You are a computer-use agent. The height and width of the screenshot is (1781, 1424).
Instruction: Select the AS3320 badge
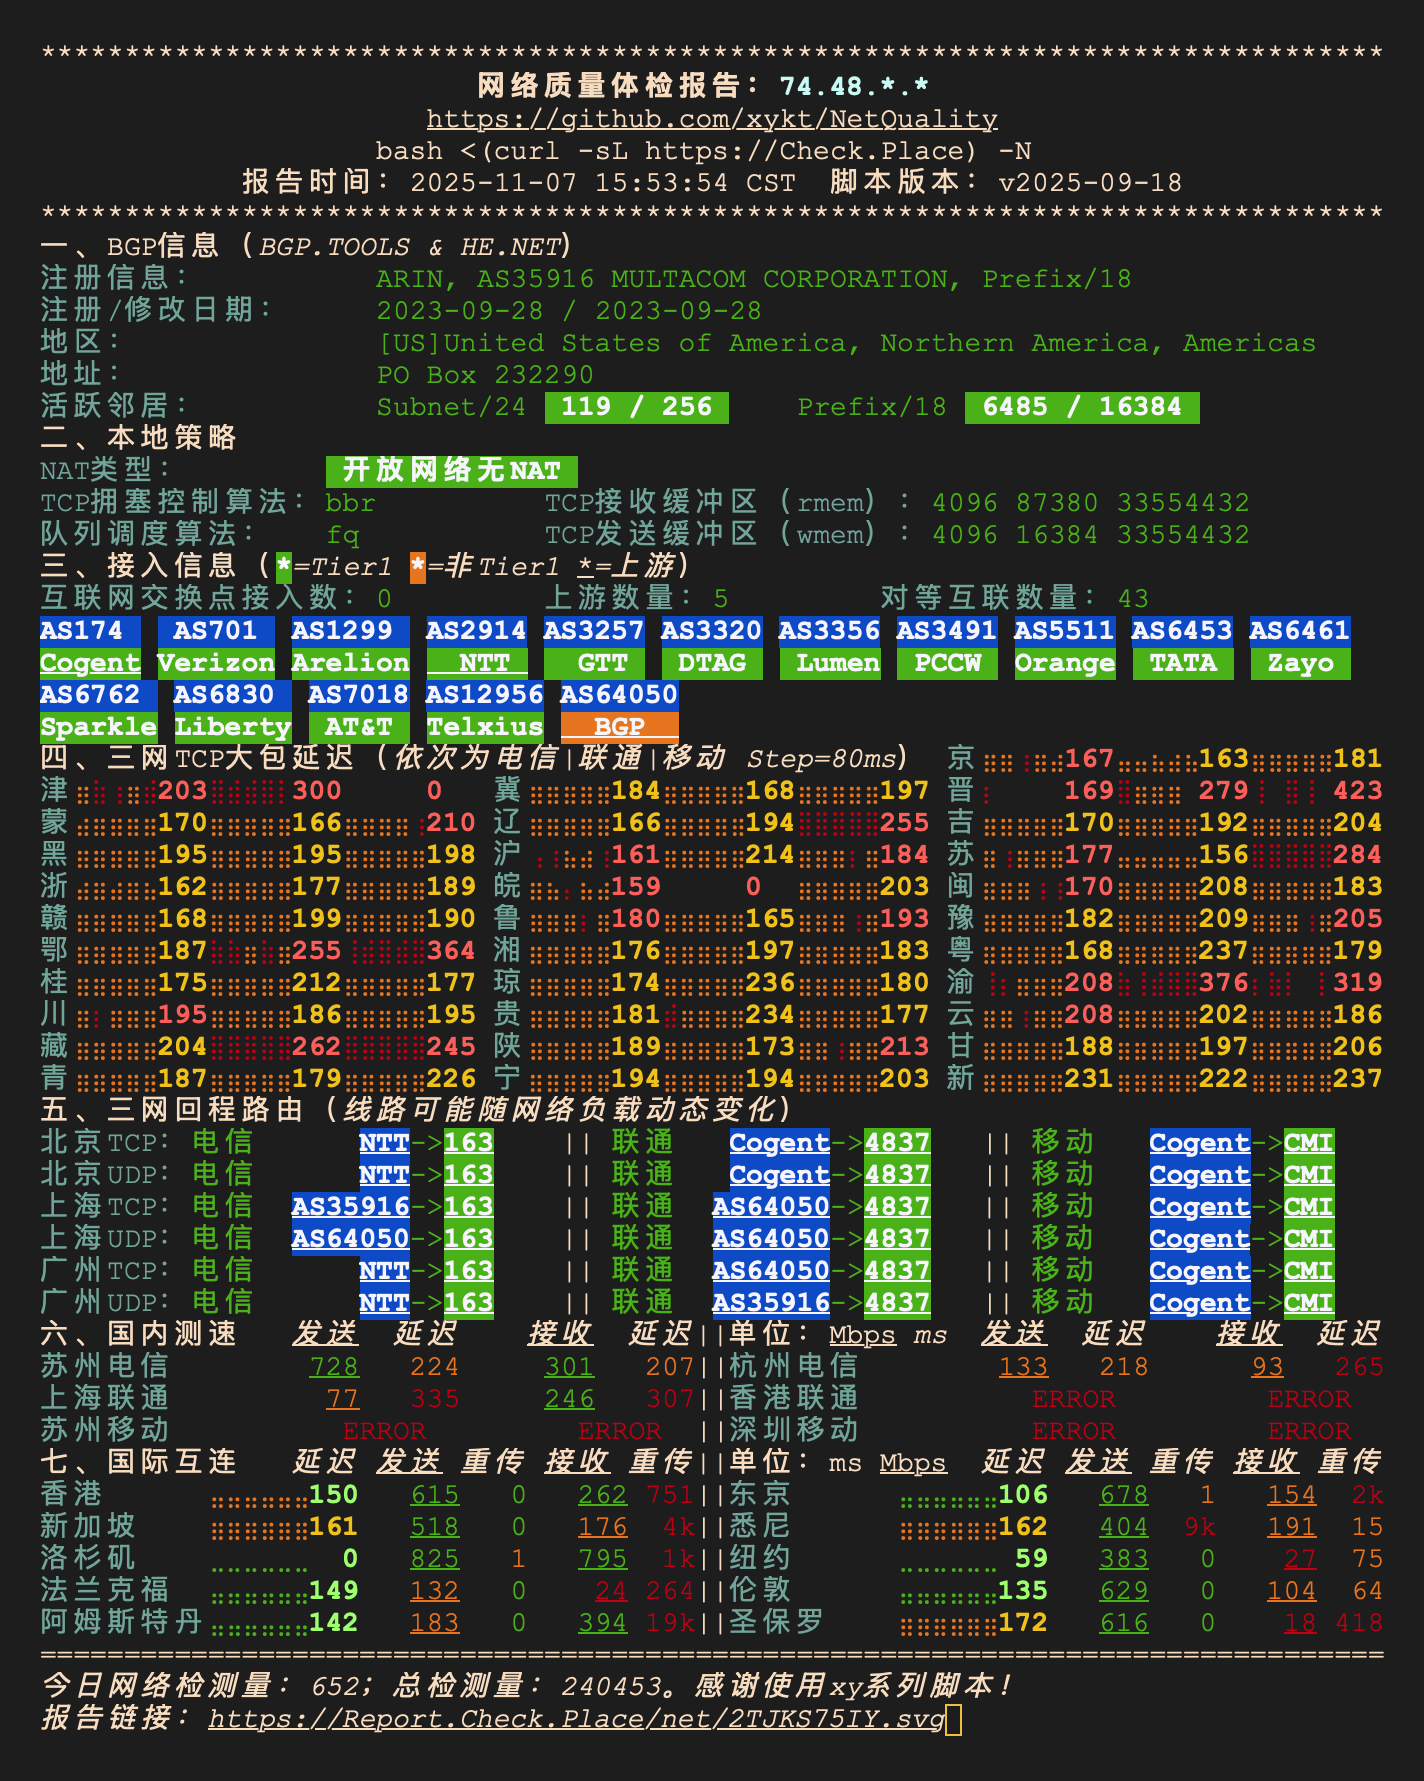coord(712,631)
